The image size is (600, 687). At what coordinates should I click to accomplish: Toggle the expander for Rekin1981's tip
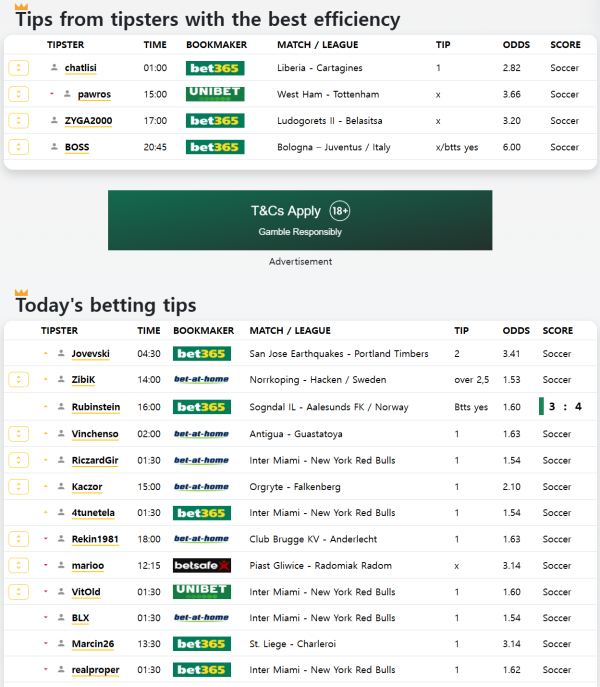coord(18,539)
